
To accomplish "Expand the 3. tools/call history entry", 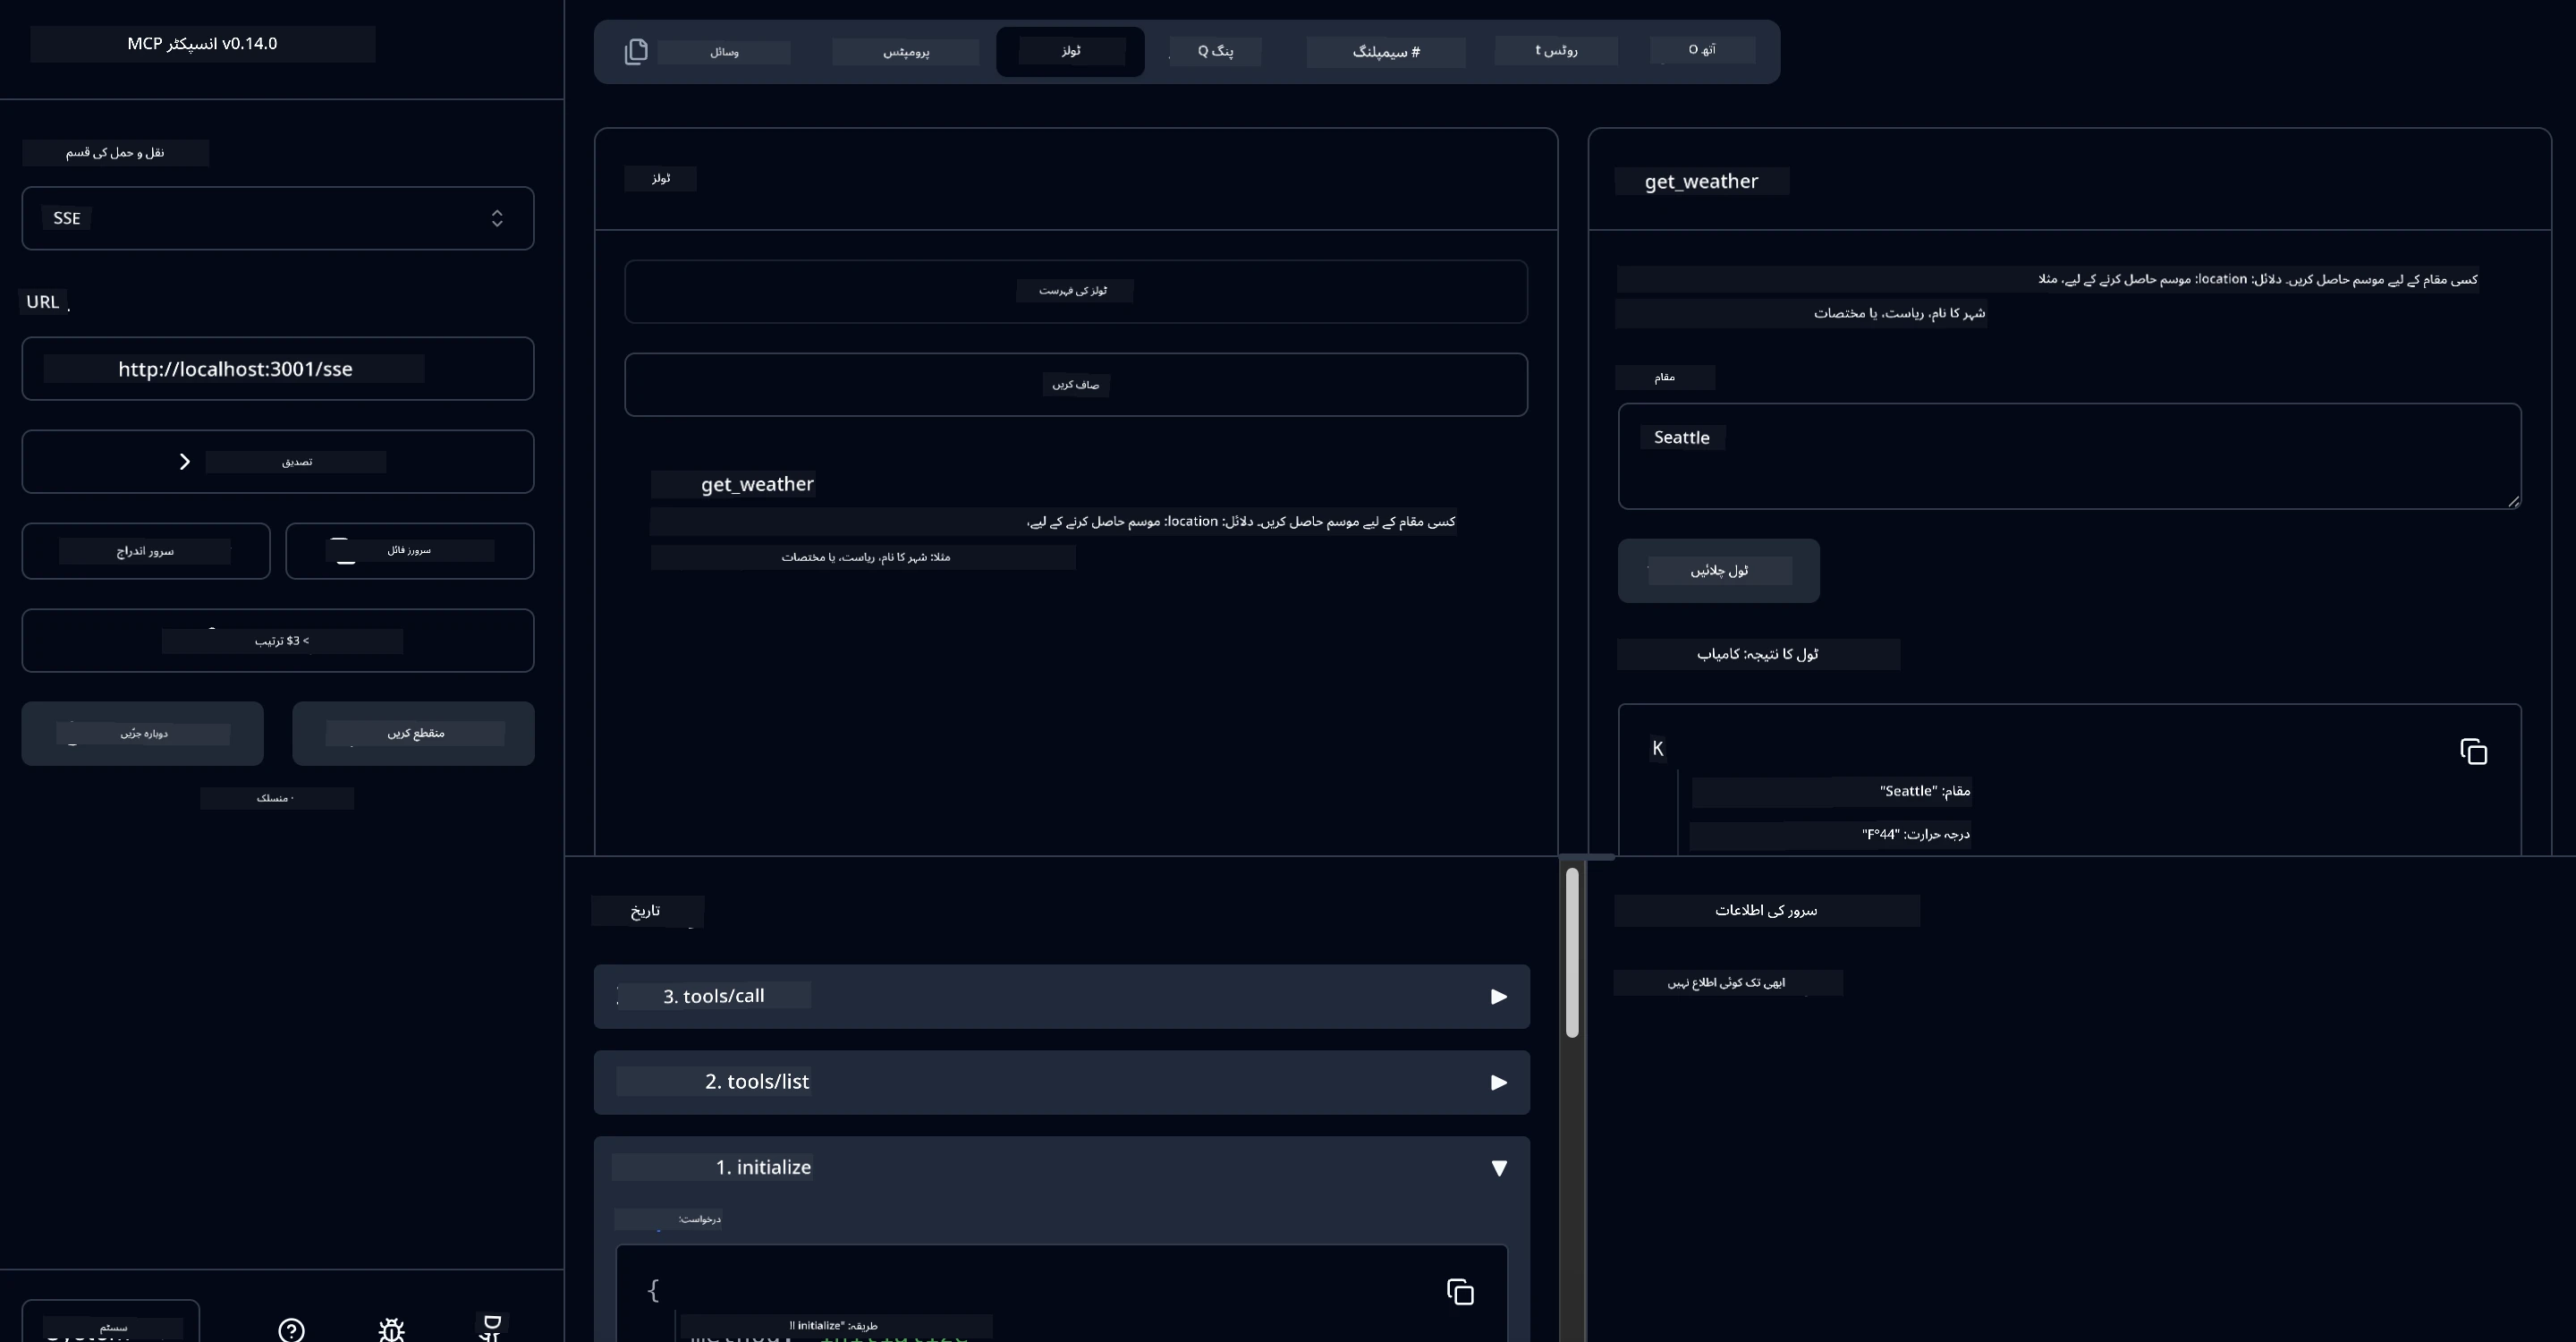I will [x=1062, y=996].
